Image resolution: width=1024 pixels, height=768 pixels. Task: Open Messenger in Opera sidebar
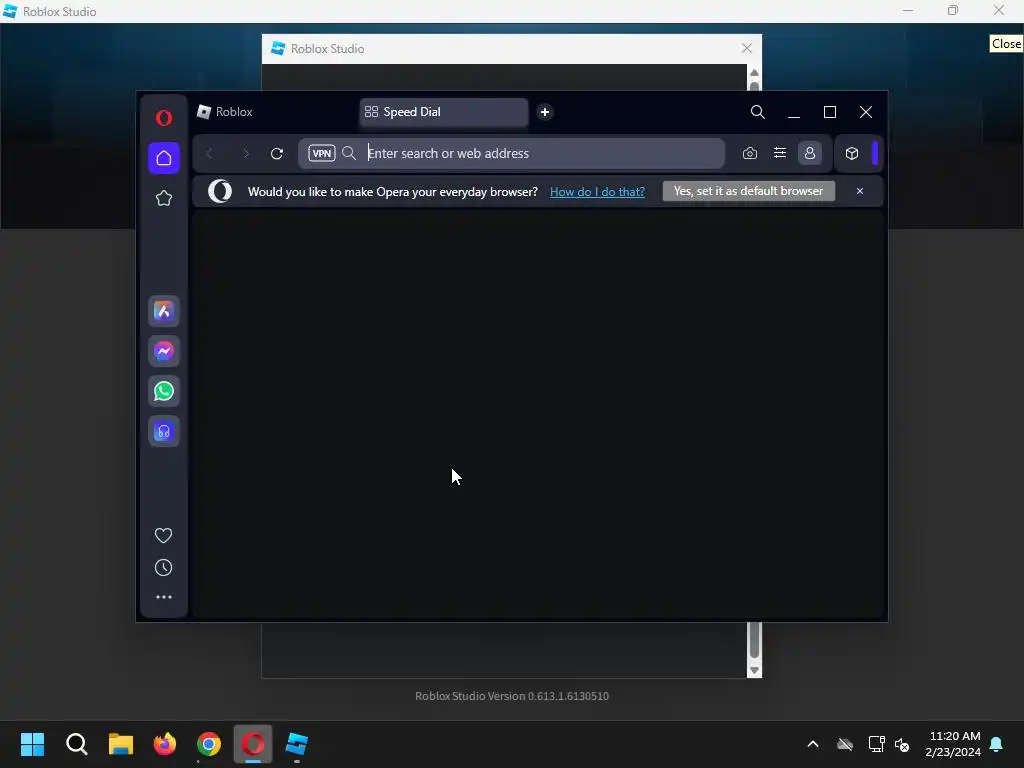(x=164, y=351)
